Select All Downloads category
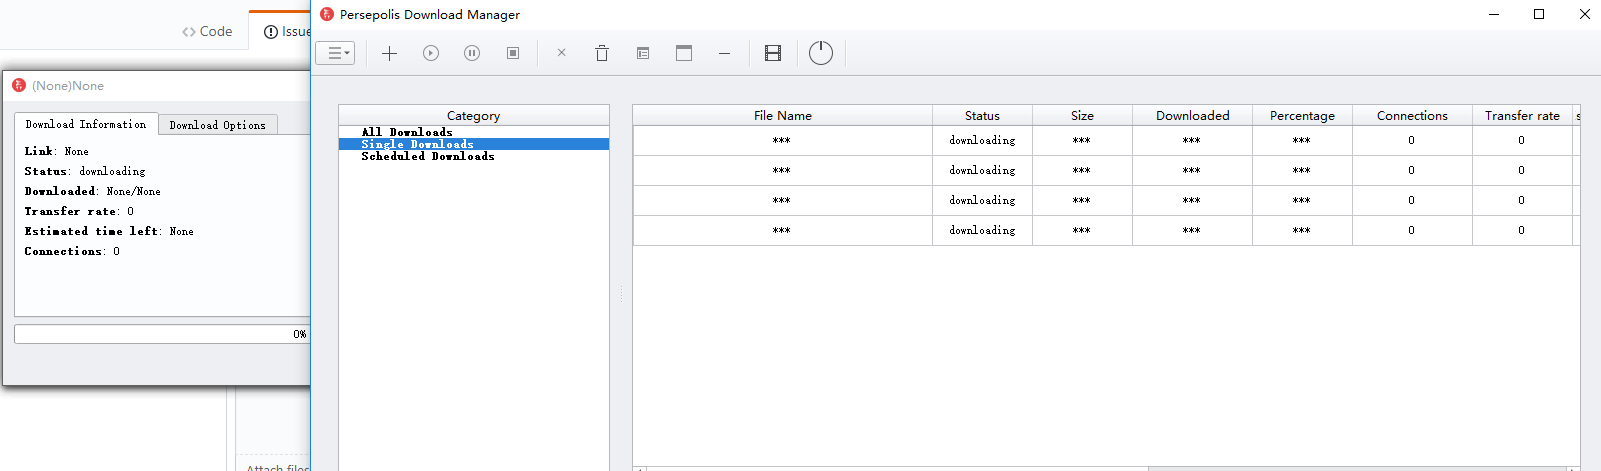Image resolution: width=1601 pixels, height=471 pixels. pos(407,132)
